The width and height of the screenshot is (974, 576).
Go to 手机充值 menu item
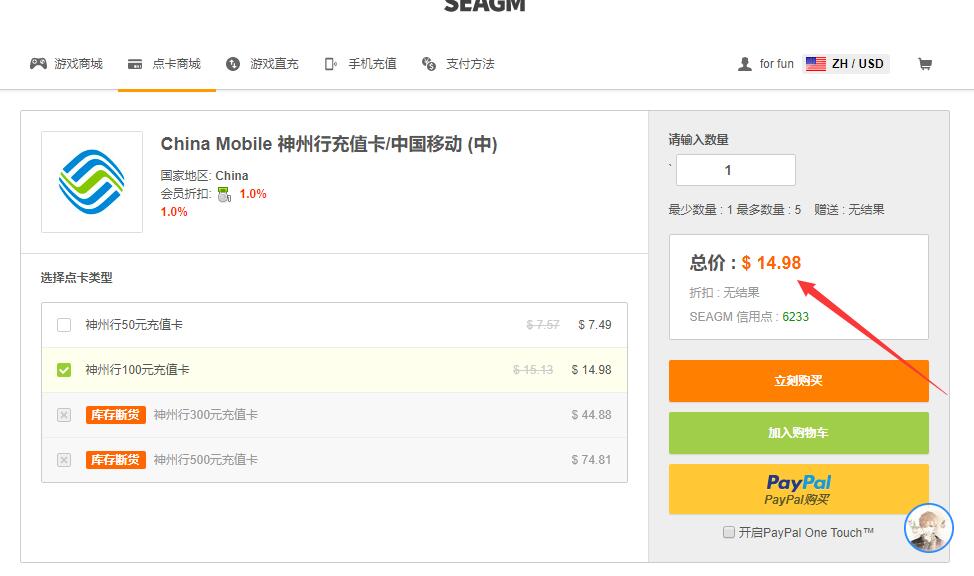(372, 63)
